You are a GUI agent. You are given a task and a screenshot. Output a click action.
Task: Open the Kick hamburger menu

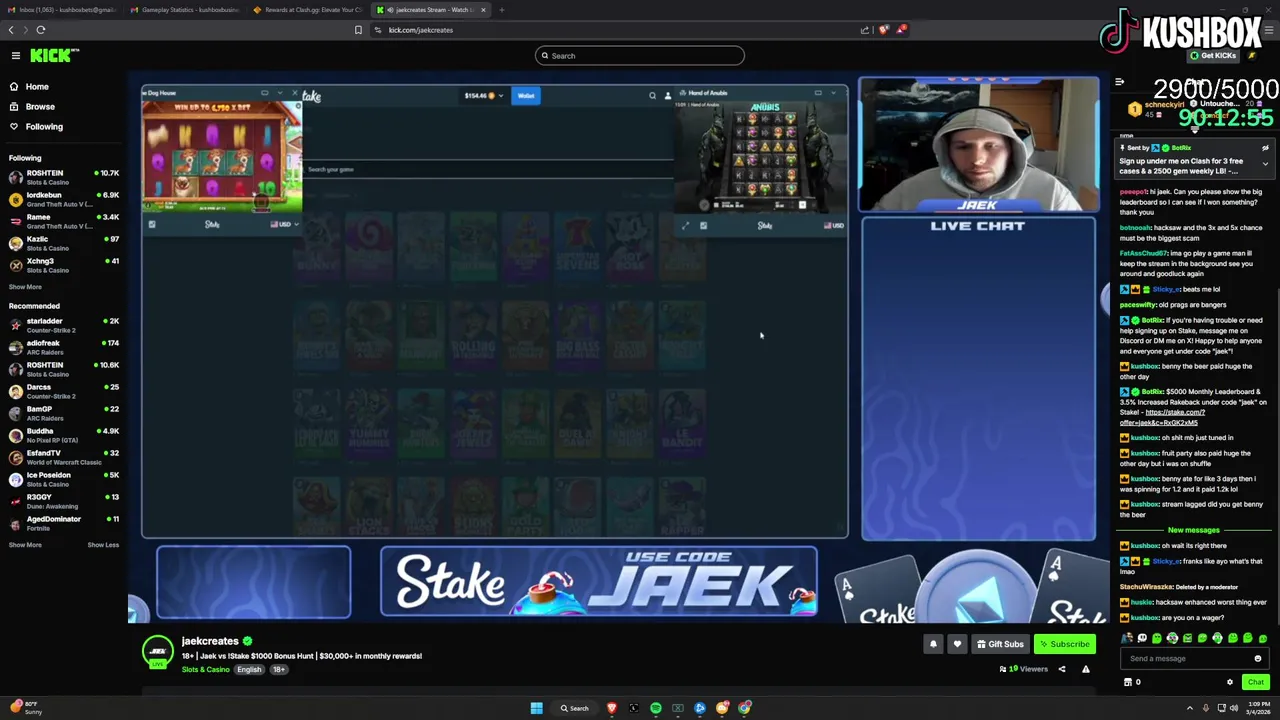[16, 56]
